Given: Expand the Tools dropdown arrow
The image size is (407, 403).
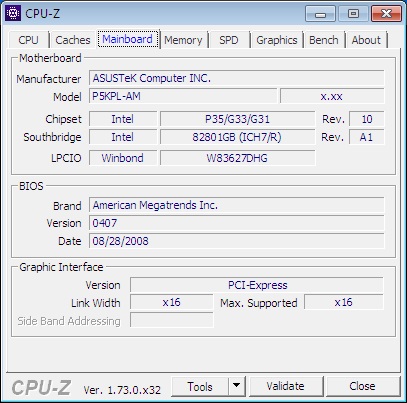Looking at the screenshot, I should click(237, 387).
